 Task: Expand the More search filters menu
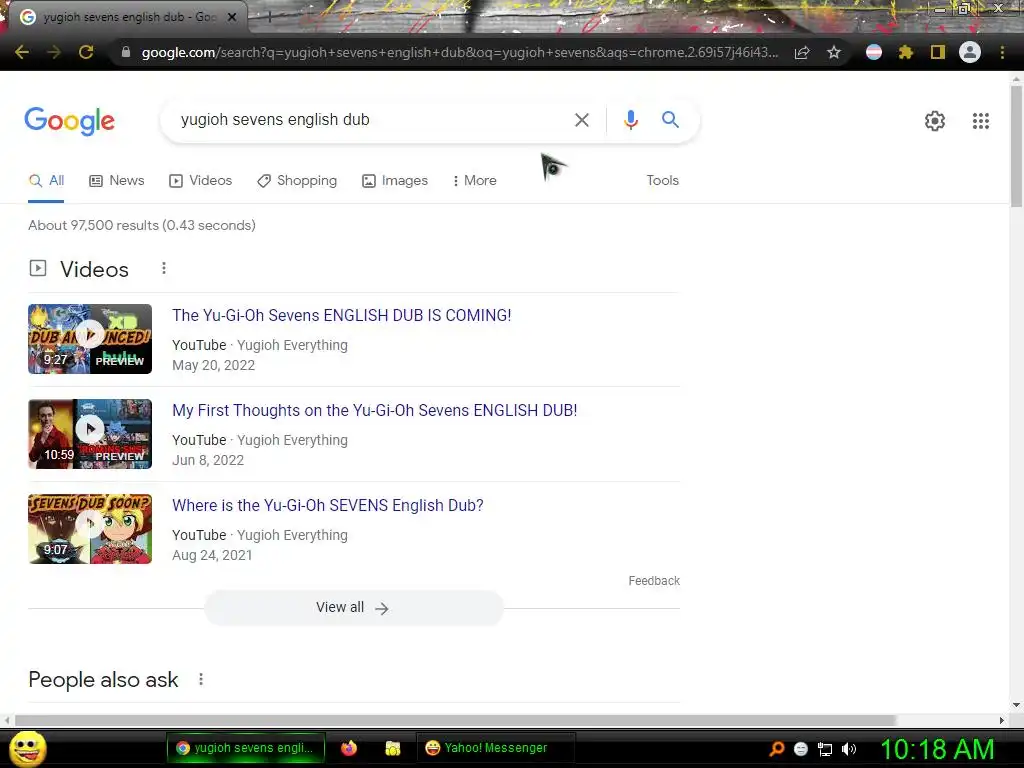pos(474,181)
